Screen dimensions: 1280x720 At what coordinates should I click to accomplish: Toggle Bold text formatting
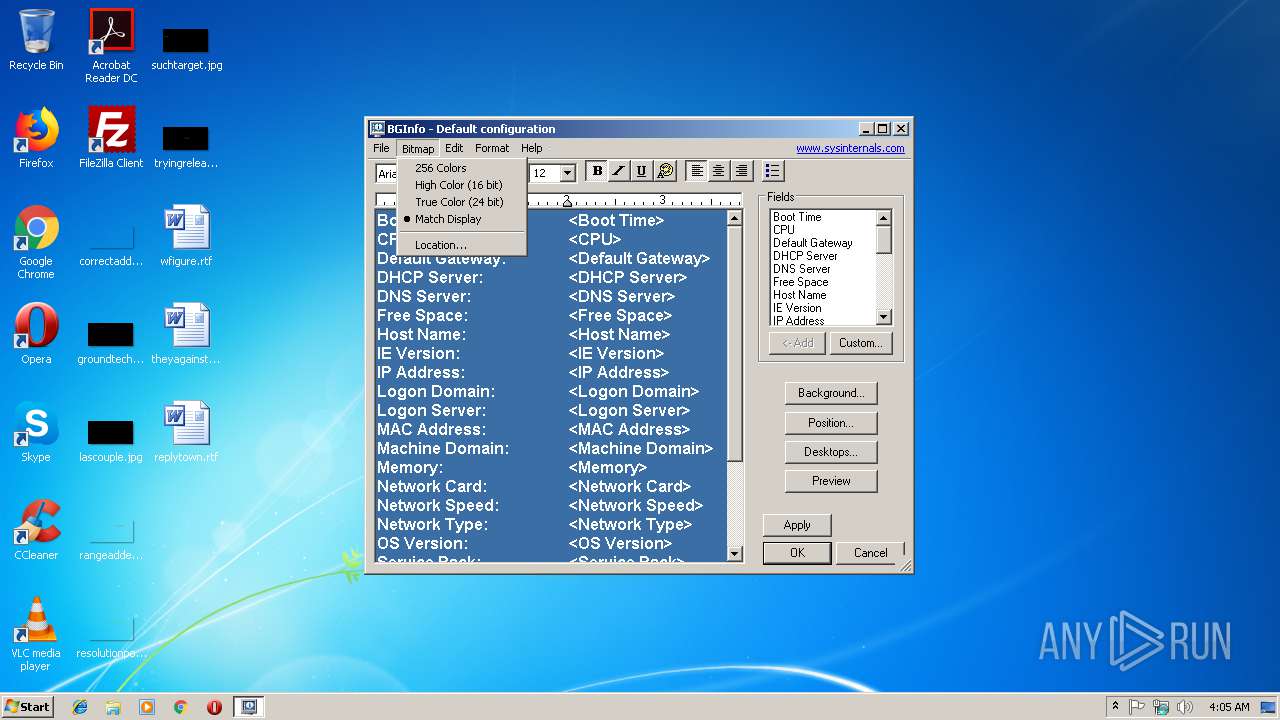pyautogui.click(x=597, y=171)
